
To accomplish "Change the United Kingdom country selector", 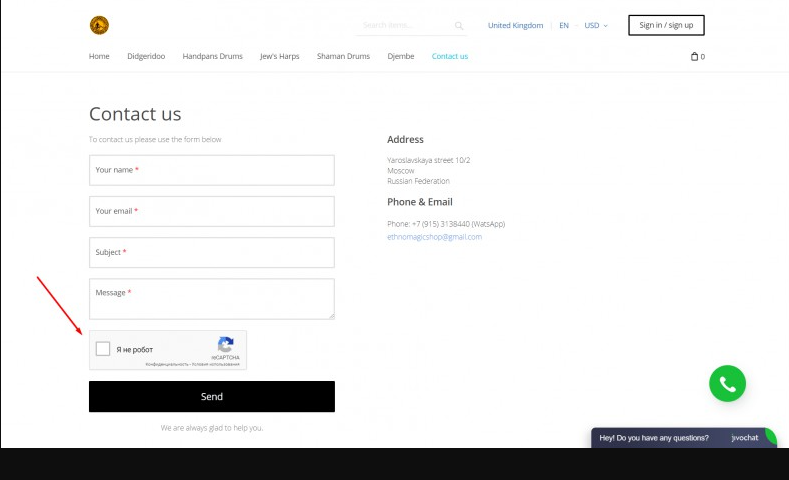I will click(515, 25).
